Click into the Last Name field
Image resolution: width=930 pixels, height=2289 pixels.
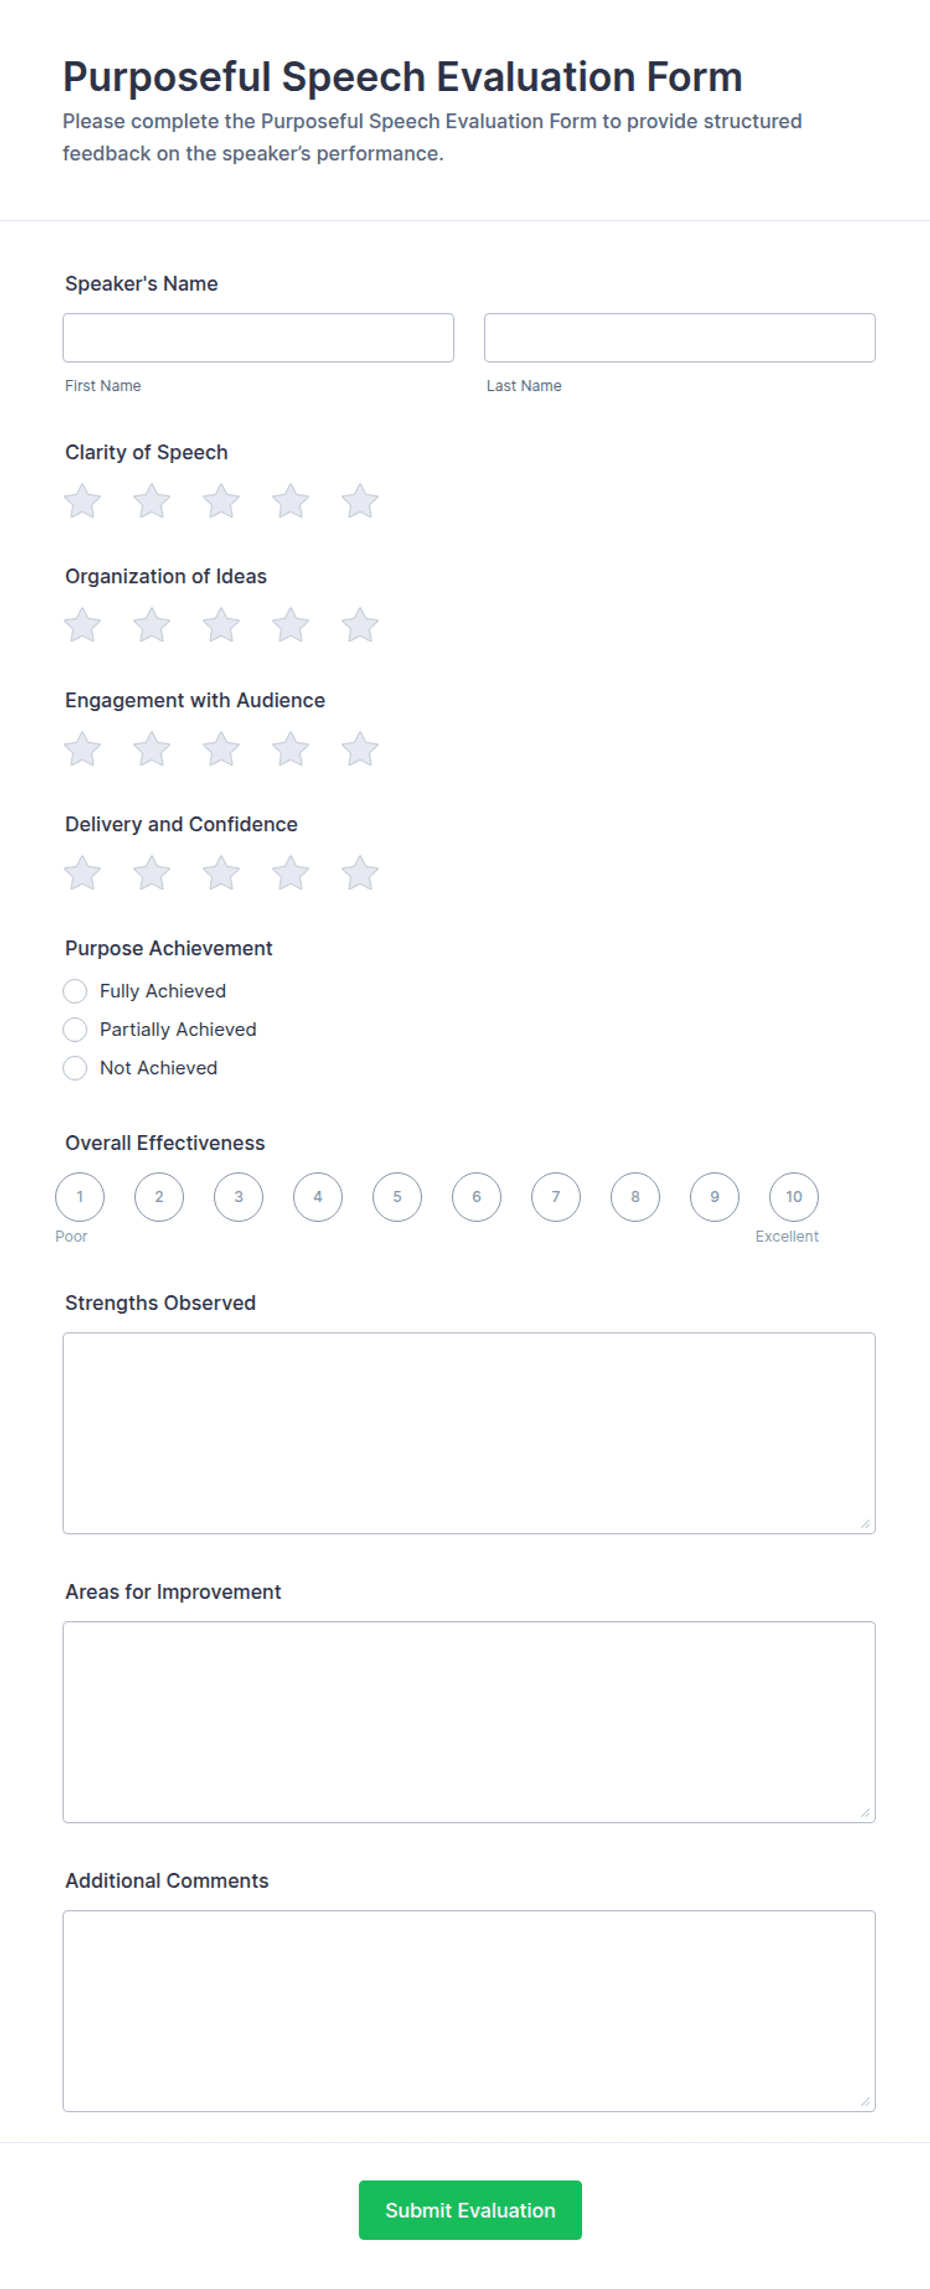pyautogui.click(x=680, y=338)
